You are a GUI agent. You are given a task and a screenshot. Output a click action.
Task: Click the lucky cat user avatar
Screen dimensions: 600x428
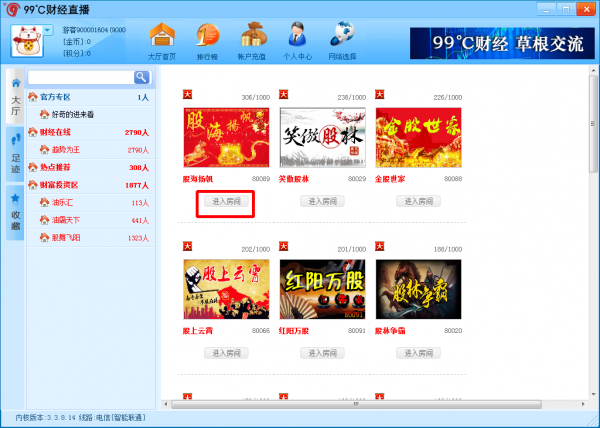(x=27, y=41)
